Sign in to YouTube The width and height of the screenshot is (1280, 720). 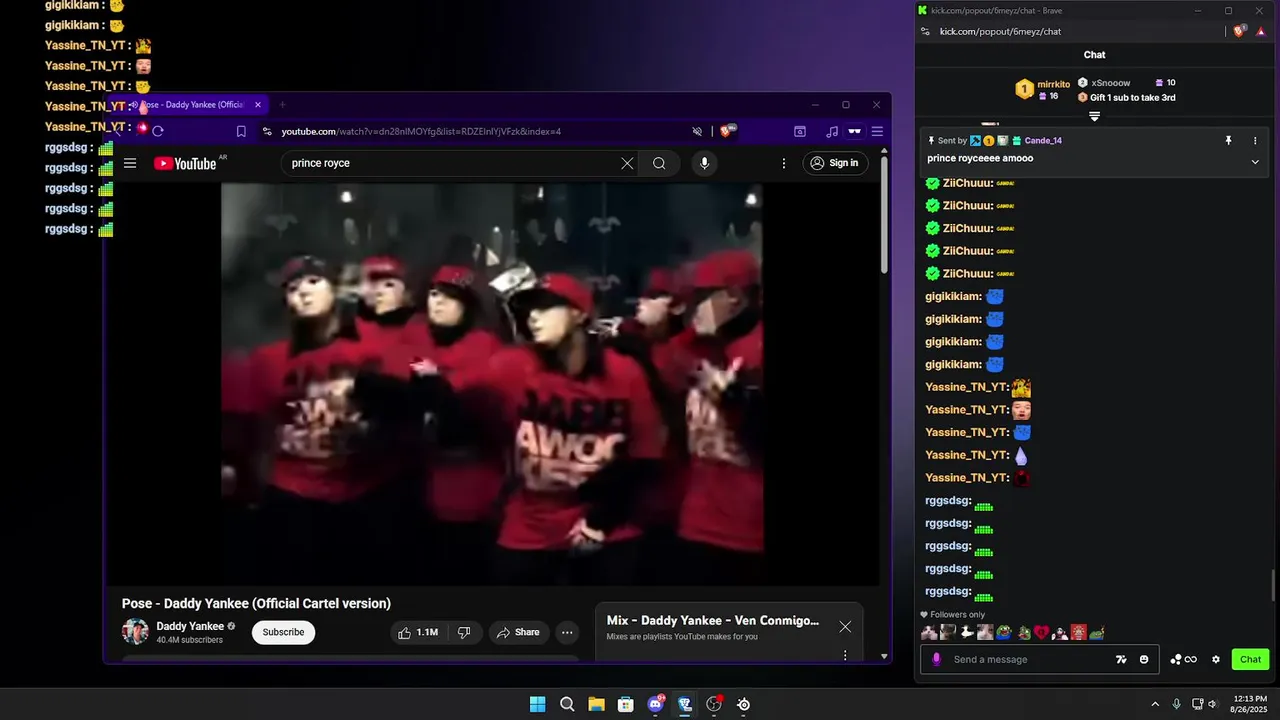(x=834, y=163)
